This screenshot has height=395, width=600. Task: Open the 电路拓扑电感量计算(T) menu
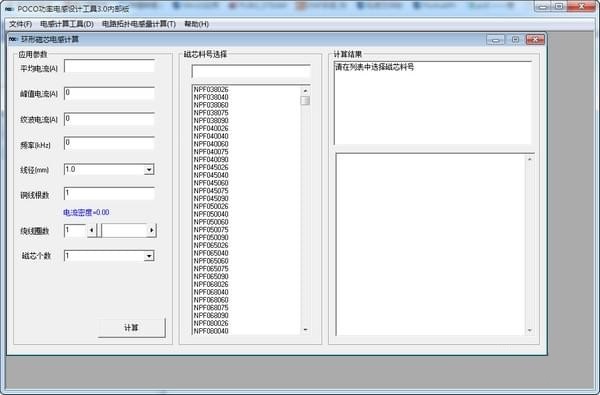coord(139,24)
